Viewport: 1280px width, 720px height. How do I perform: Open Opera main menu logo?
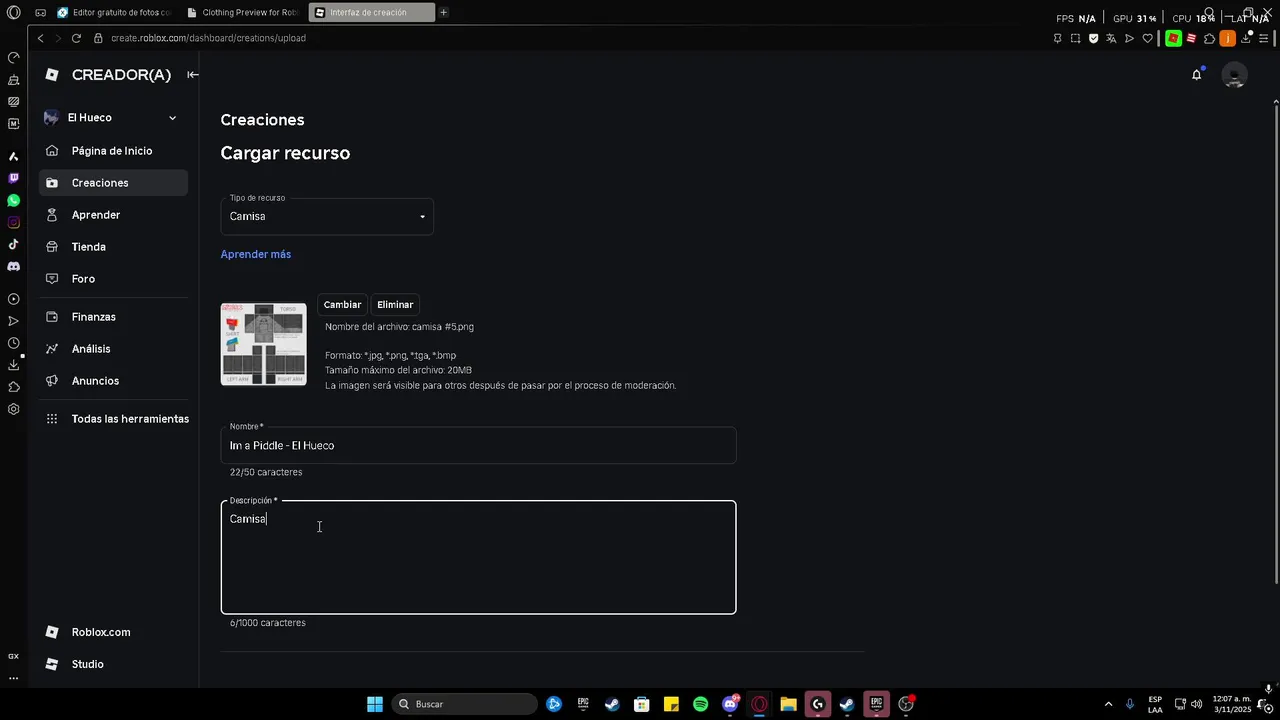pyautogui.click(x=13, y=13)
